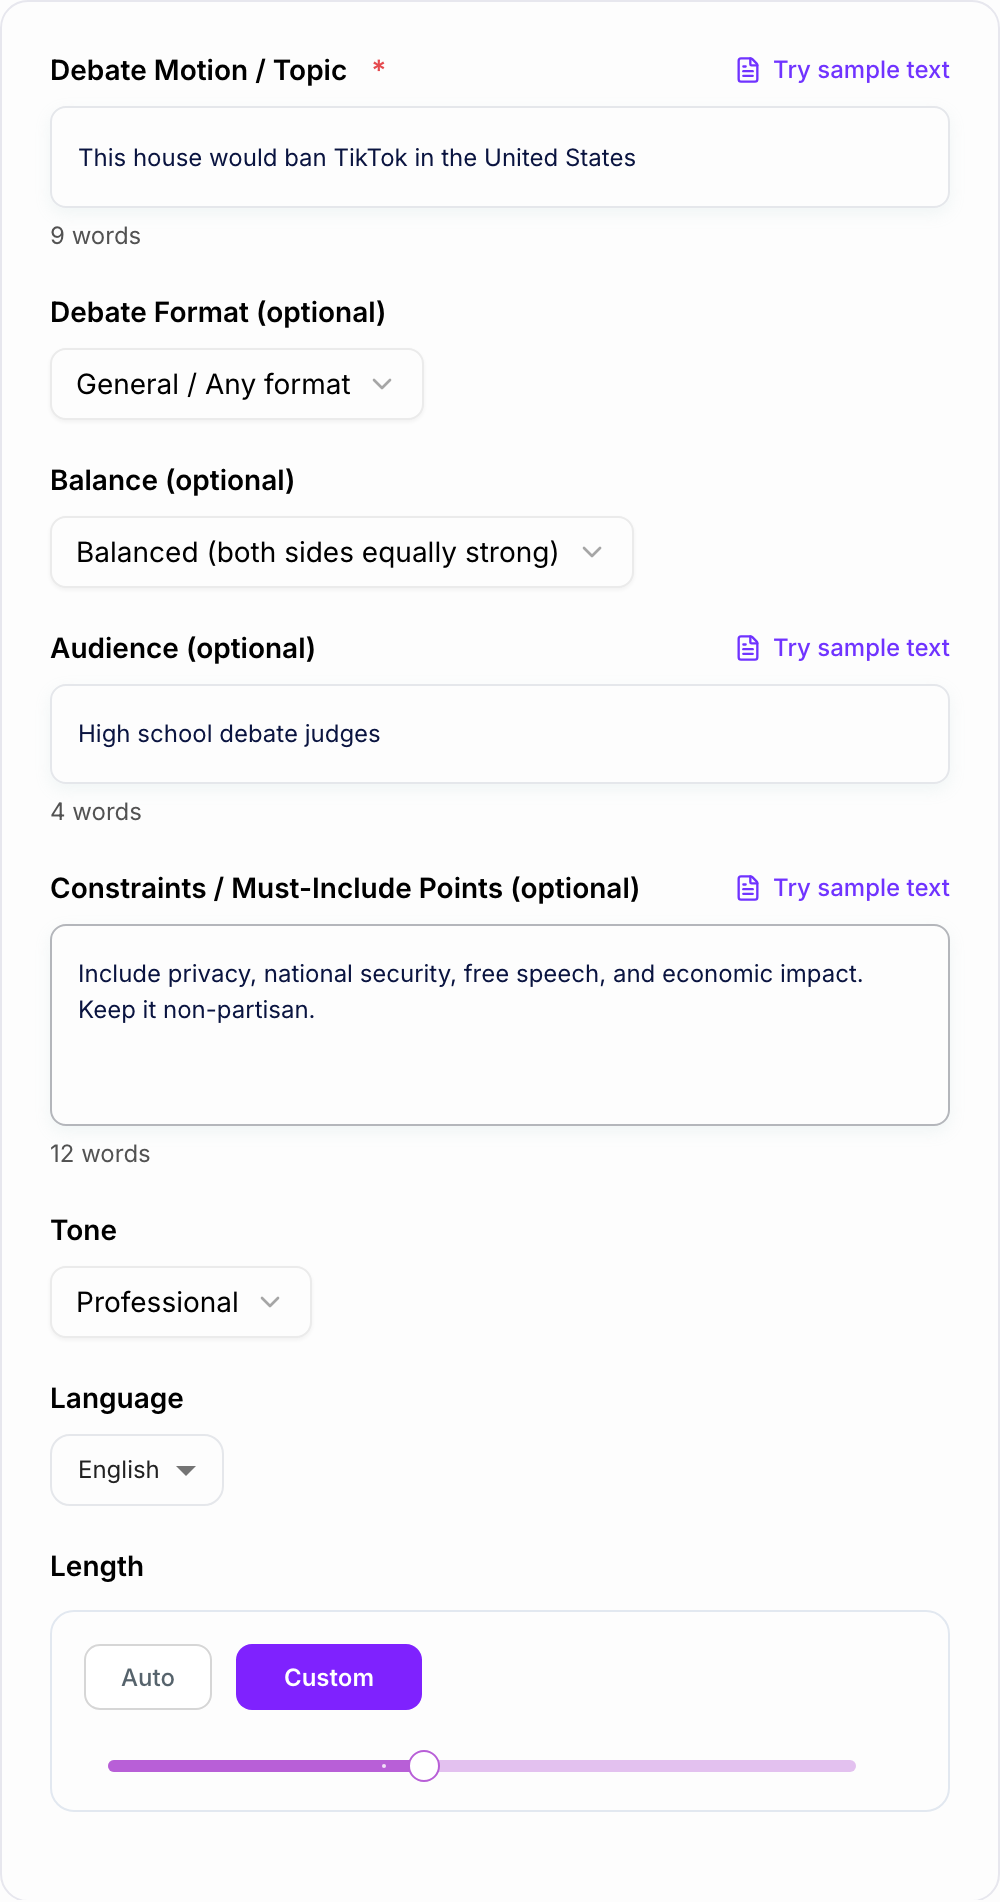The image size is (1000, 1902).
Task: Select Custom length mode
Action: (x=329, y=1677)
